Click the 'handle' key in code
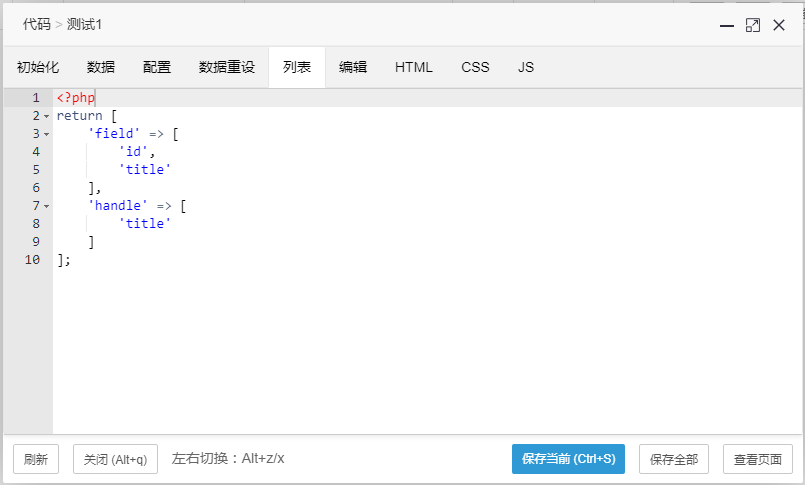Viewport: 805px width, 485px height. (118, 206)
